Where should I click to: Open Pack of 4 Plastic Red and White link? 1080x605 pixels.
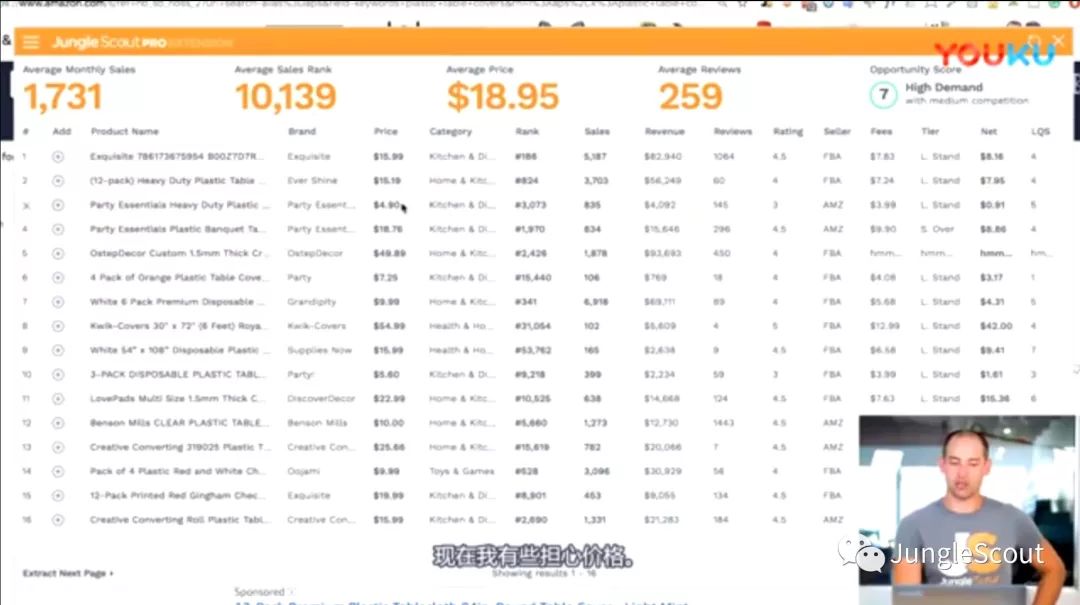point(176,471)
